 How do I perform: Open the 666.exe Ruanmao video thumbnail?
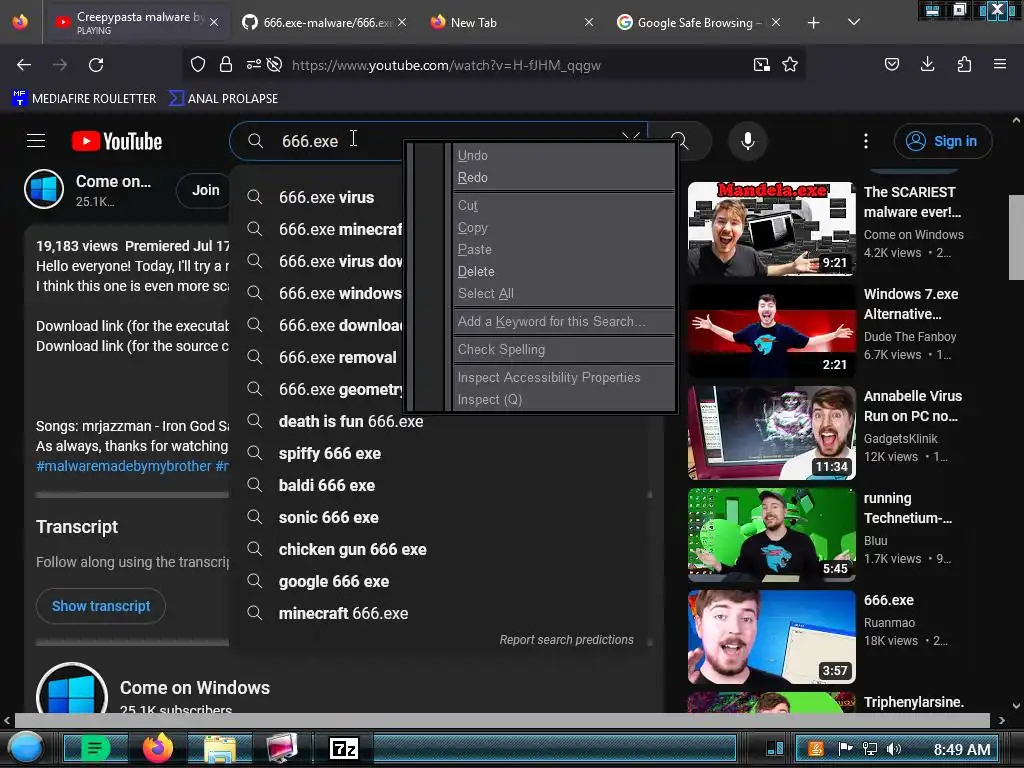[771, 637]
